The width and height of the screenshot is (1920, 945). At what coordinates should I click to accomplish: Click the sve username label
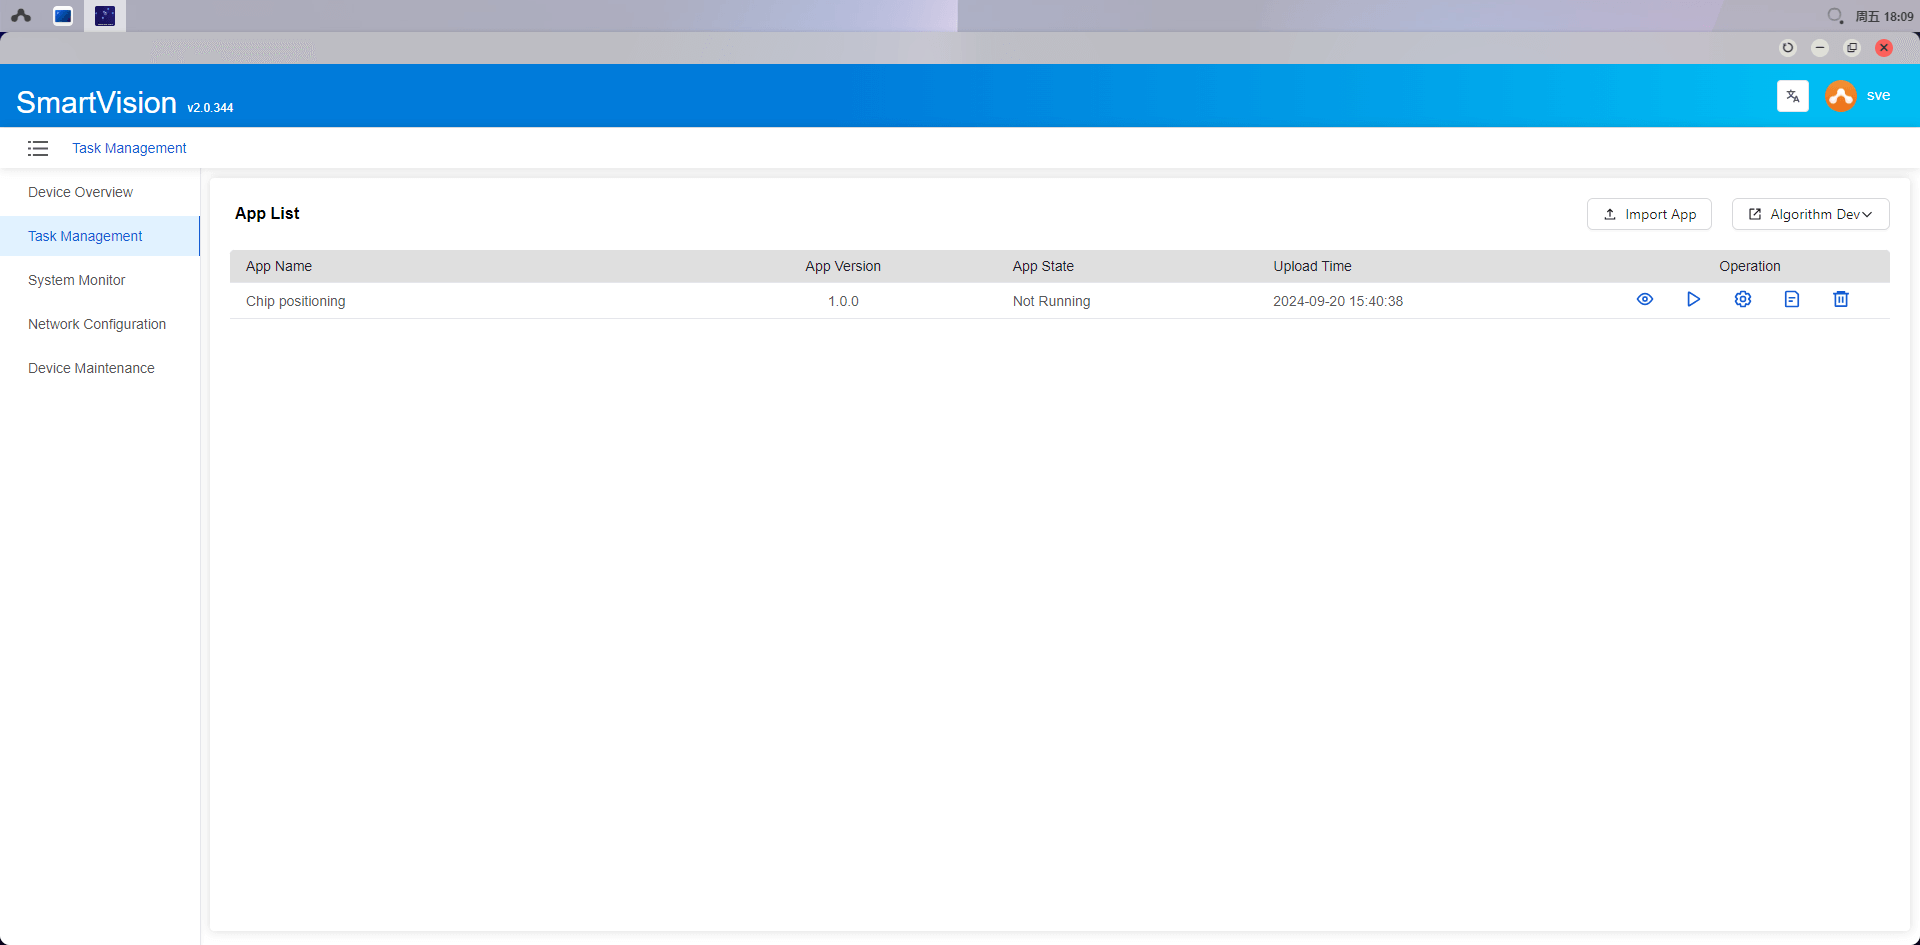click(1878, 96)
